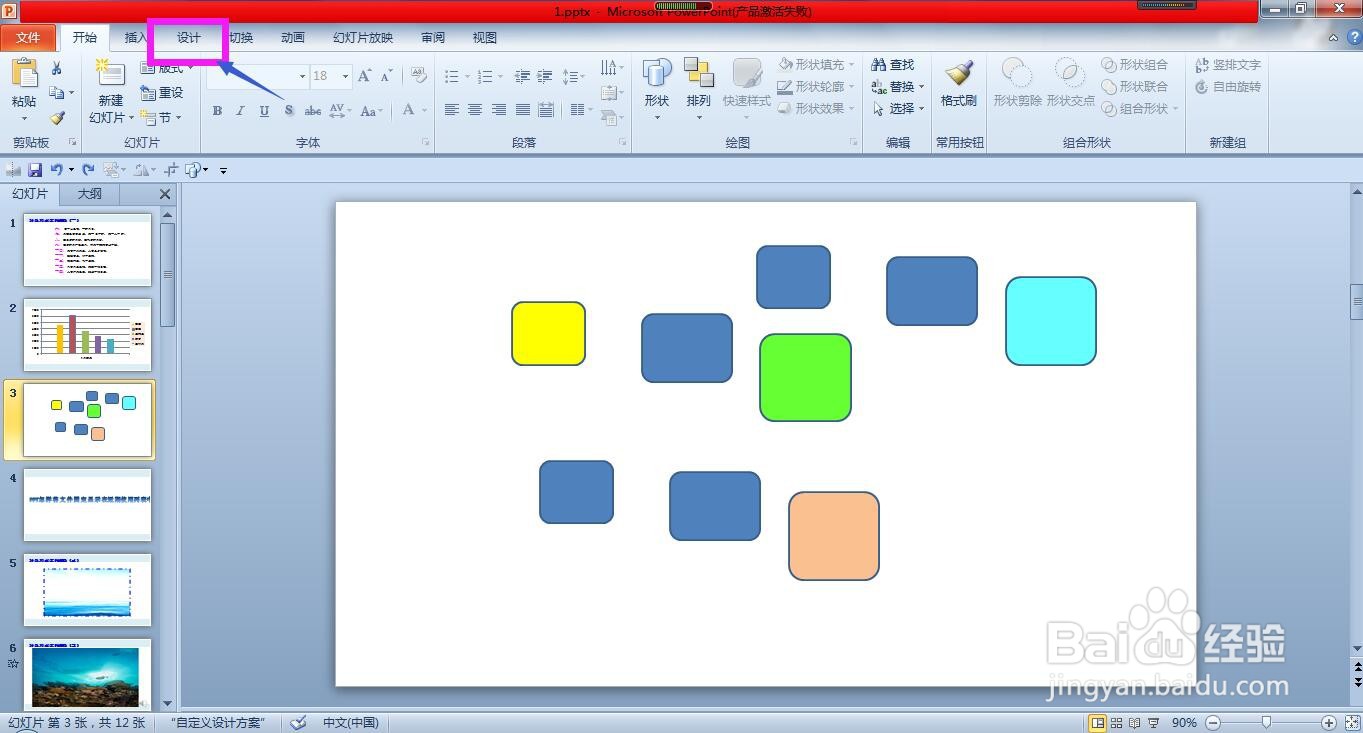Align text left

452,110
